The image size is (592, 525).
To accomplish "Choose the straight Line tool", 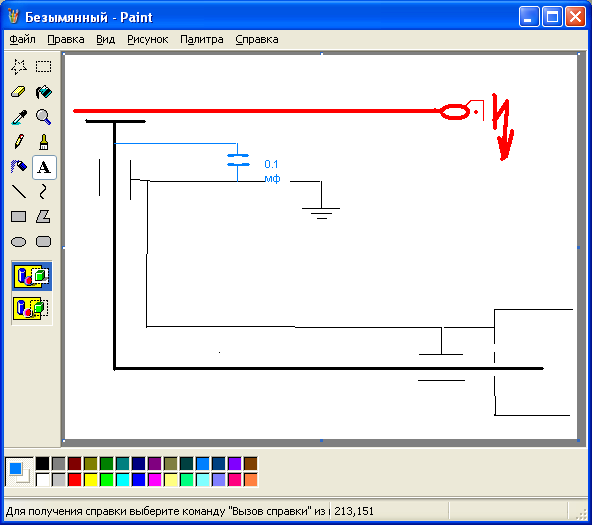I will pyautogui.click(x=18, y=192).
